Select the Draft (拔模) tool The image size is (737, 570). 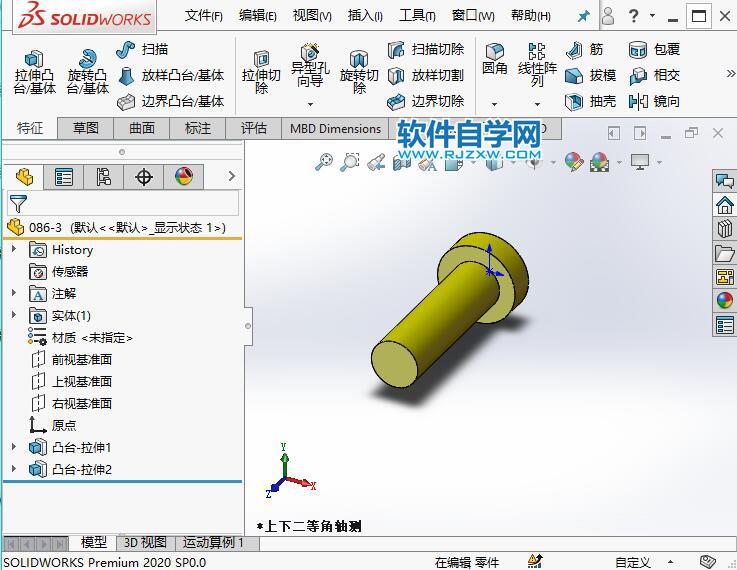point(590,75)
